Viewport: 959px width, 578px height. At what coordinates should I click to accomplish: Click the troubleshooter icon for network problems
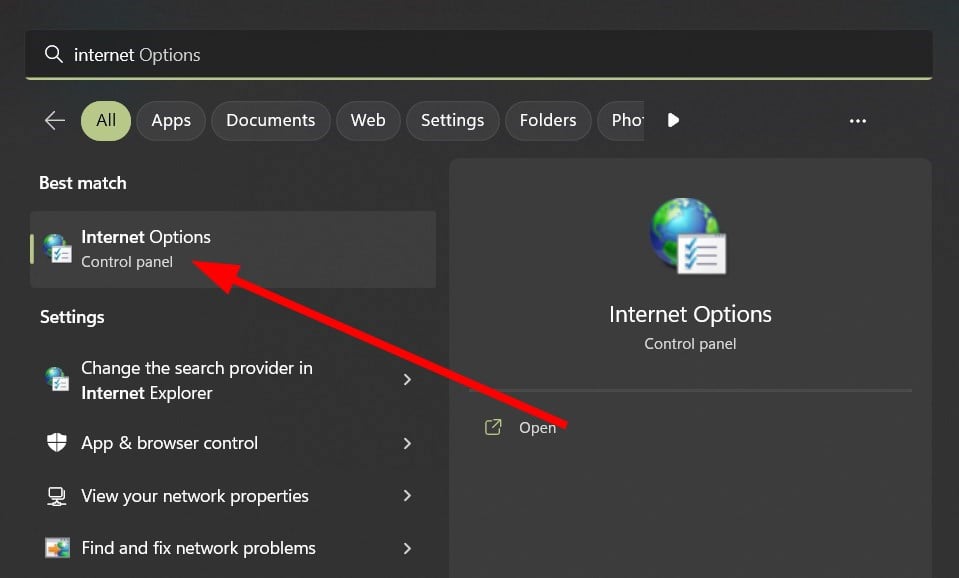click(x=57, y=548)
